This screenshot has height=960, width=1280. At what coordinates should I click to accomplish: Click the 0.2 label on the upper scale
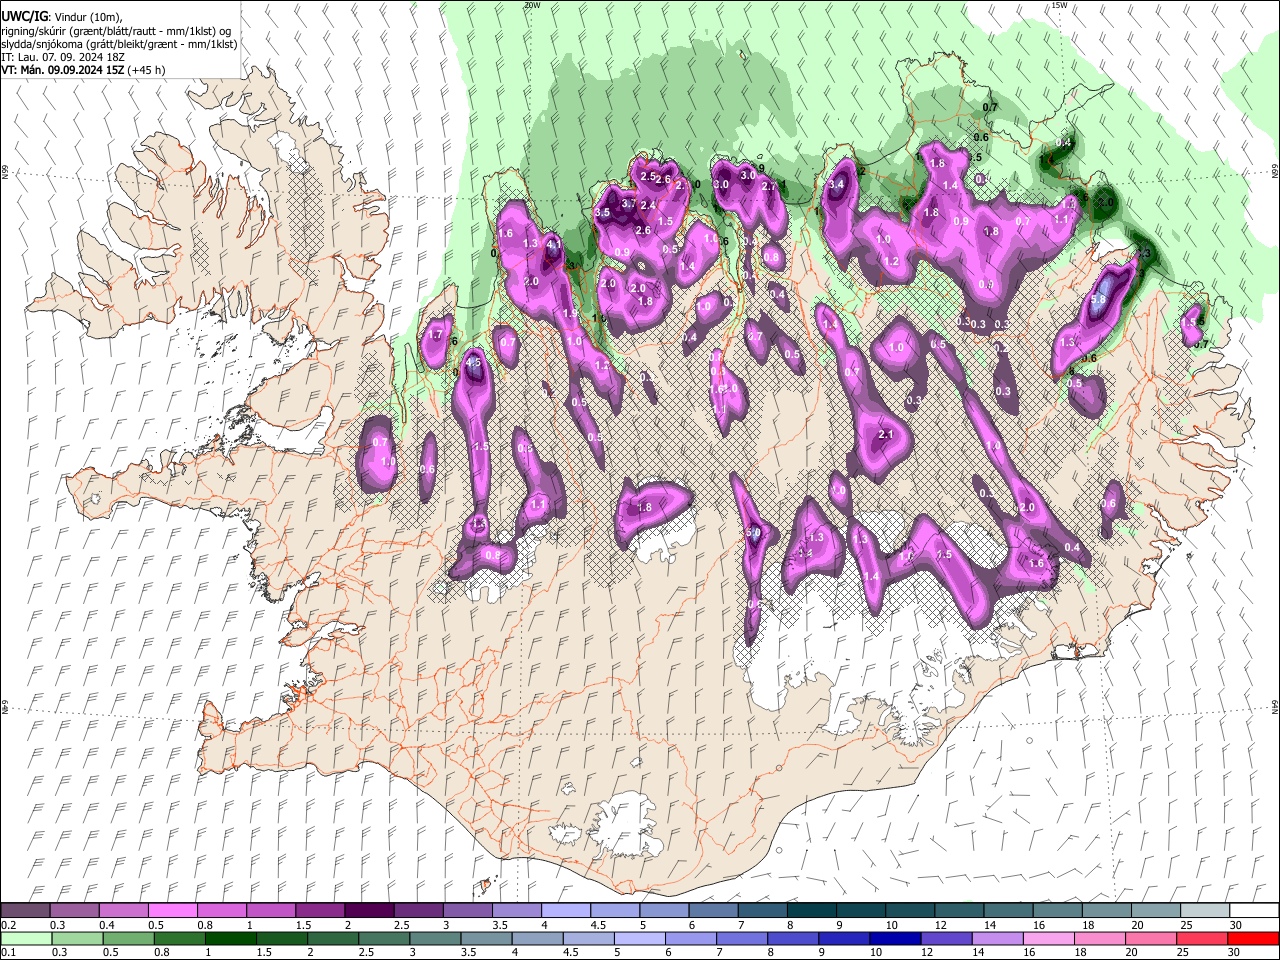coord(8,925)
